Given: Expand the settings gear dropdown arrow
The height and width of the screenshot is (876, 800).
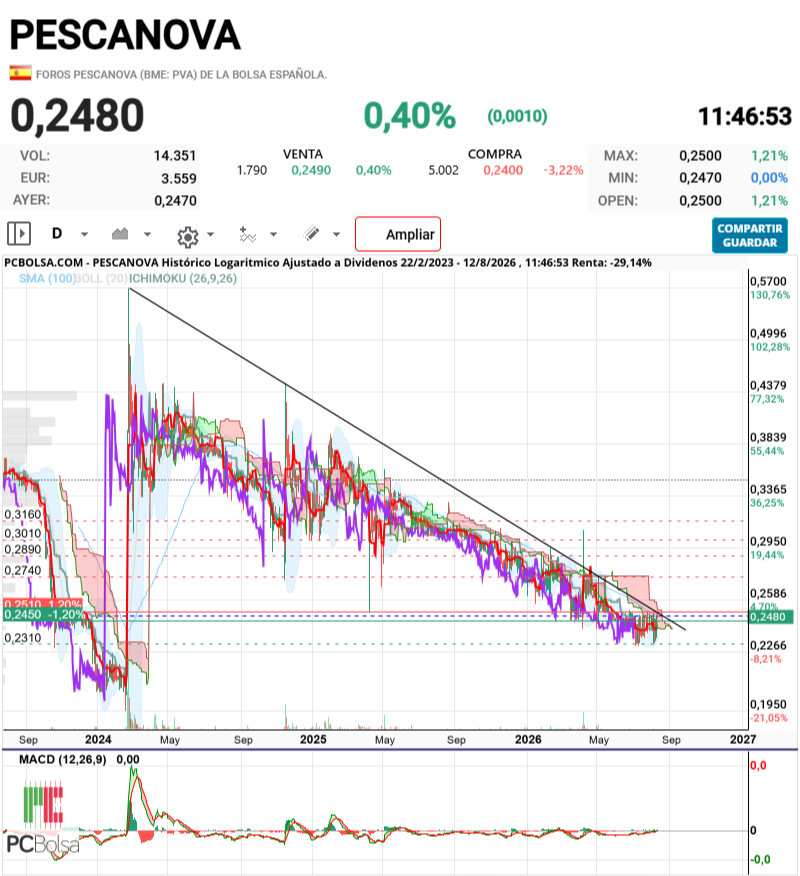Looking at the screenshot, I should coord(211,235).
